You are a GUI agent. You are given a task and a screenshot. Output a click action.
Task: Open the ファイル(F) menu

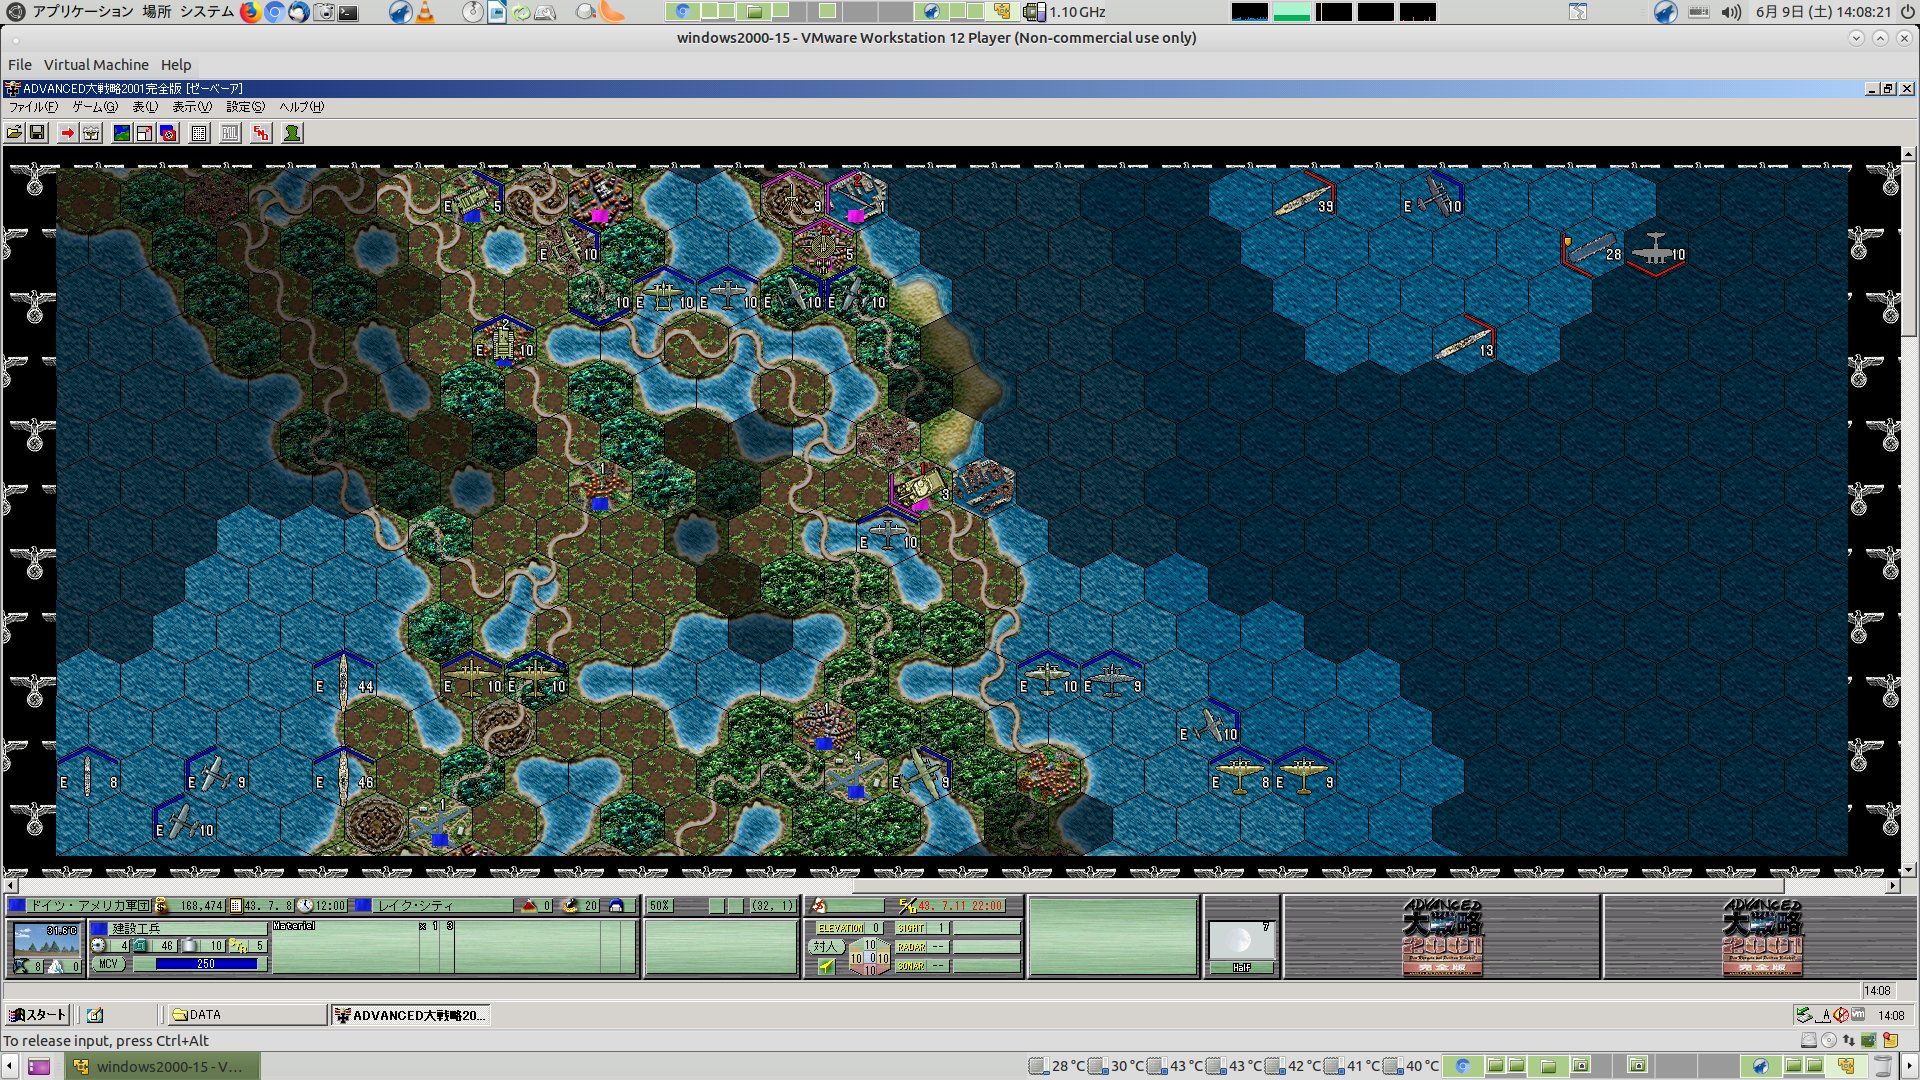(x=33, y=107)
